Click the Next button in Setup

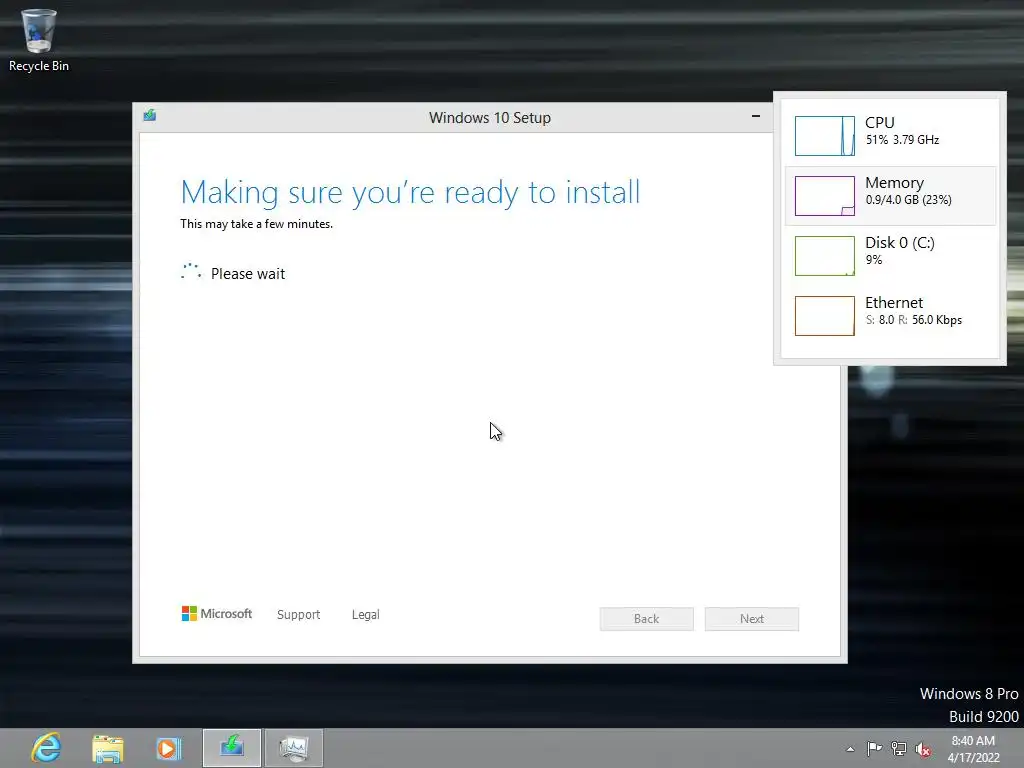click(x=752, y=618)
